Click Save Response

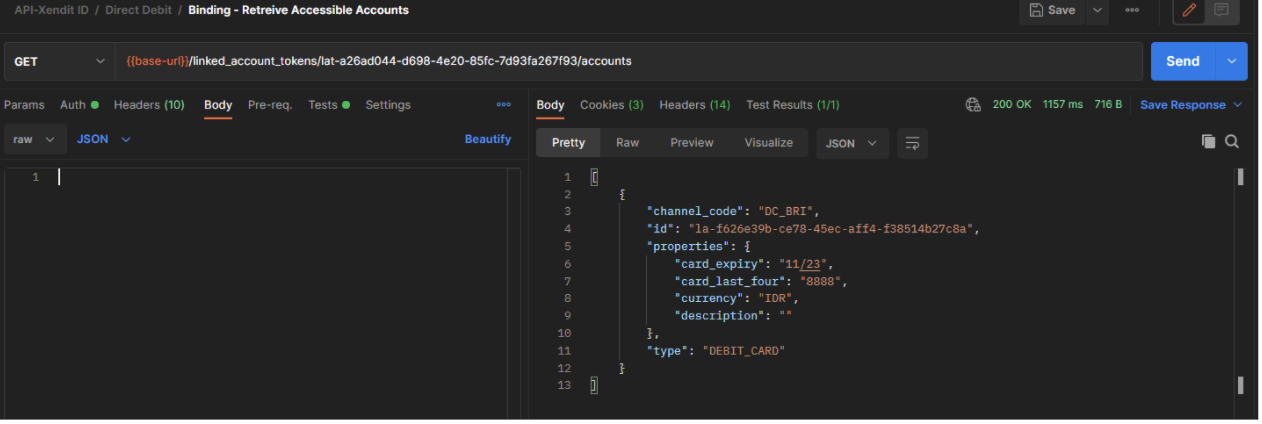pos(1191,105)
